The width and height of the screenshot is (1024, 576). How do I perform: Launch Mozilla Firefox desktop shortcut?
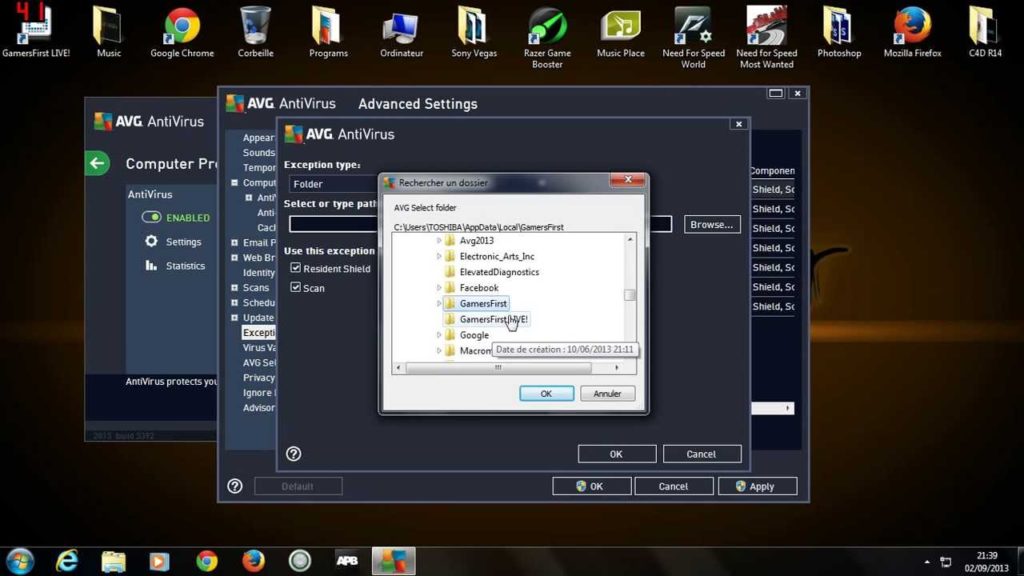[912, 31]
